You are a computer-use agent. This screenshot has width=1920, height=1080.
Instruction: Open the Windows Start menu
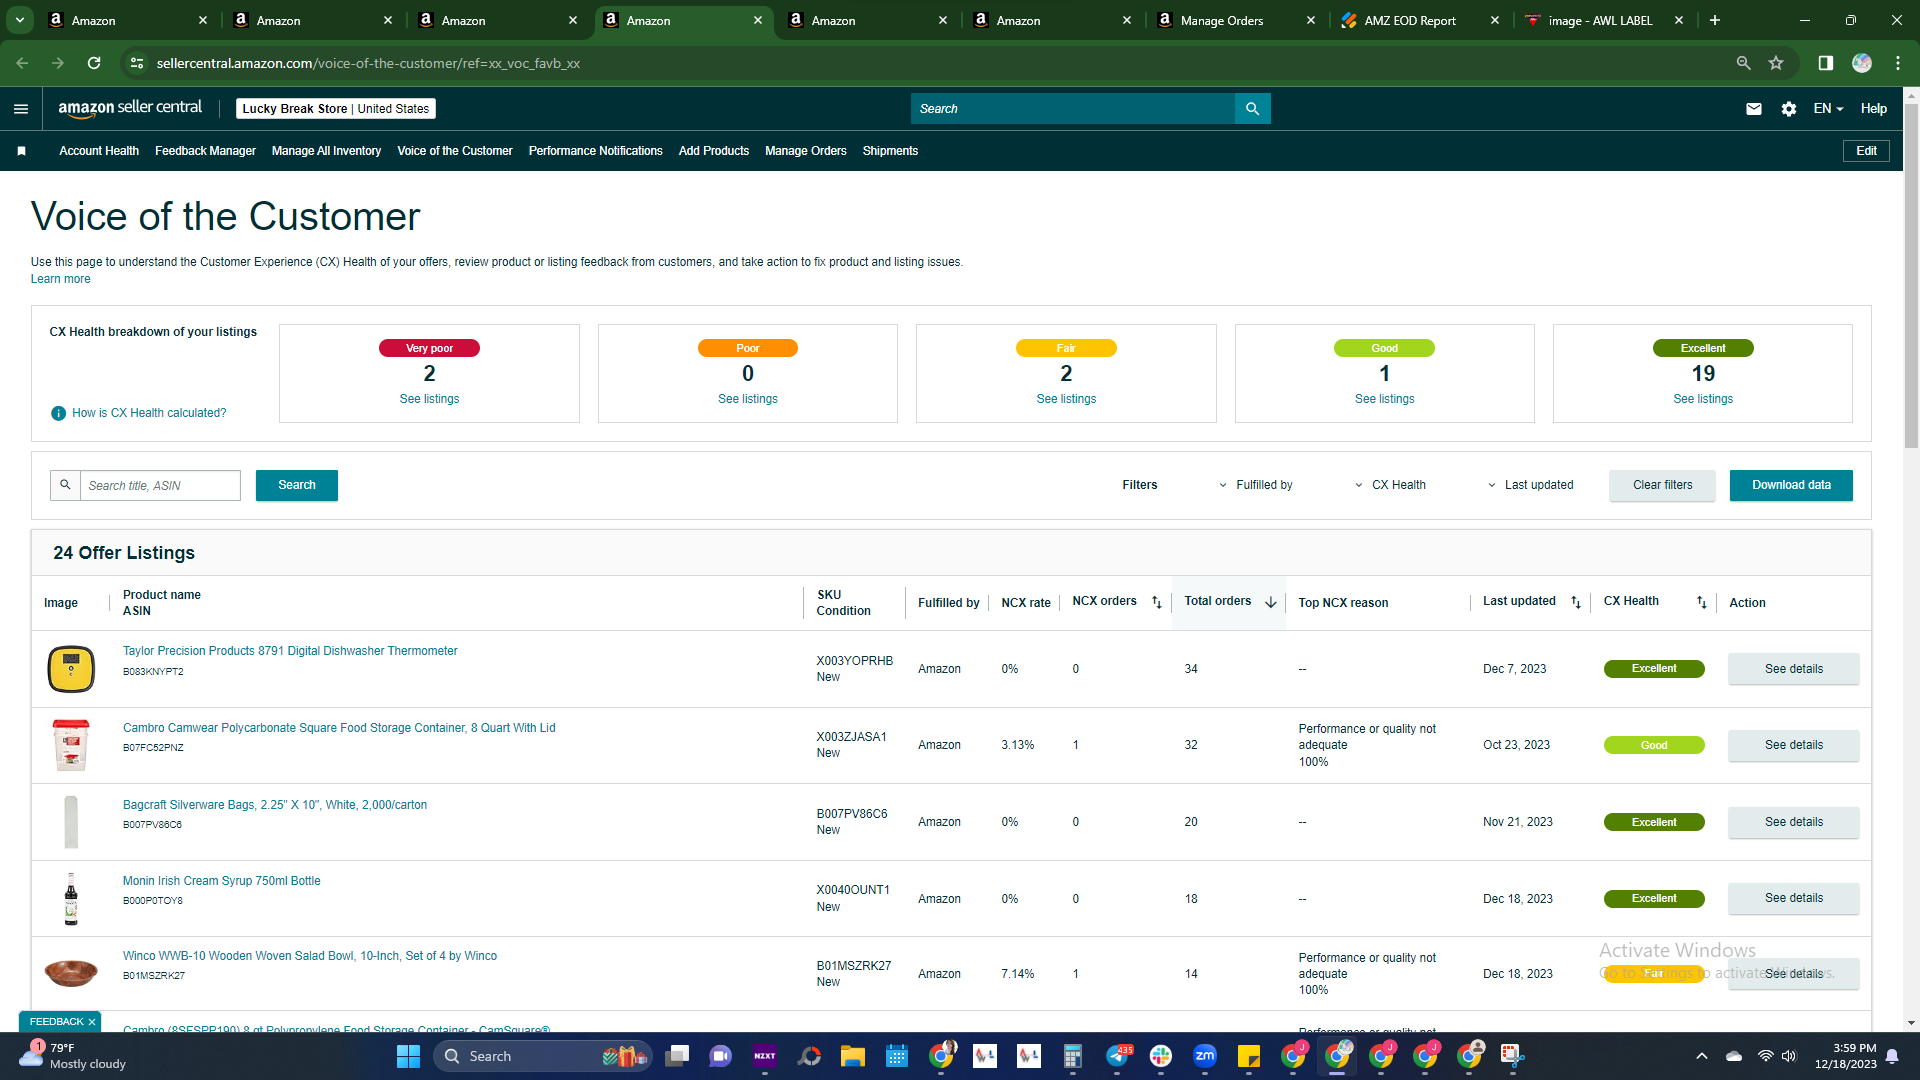click(408, 1056)
